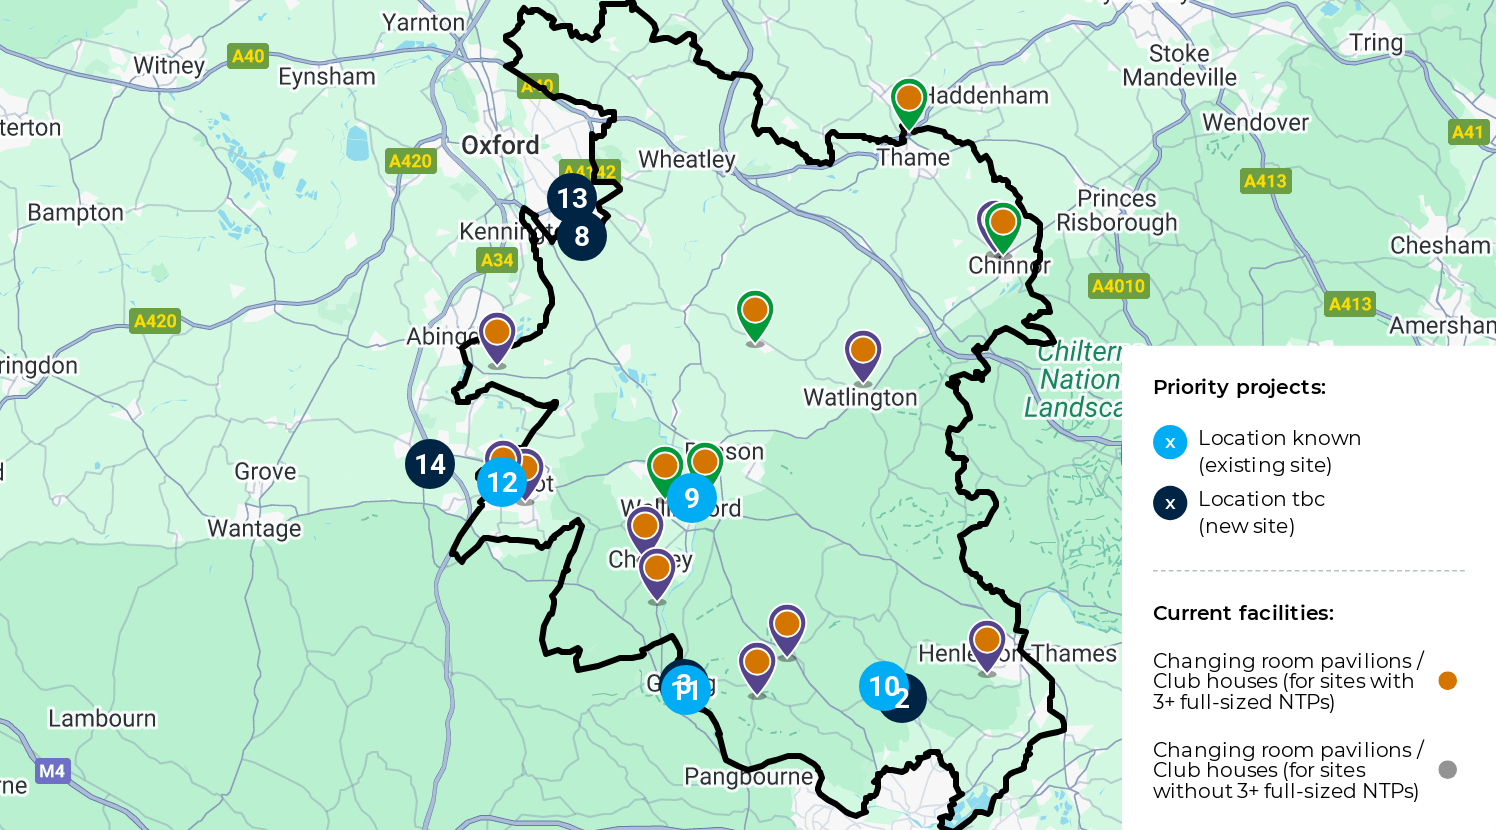Click purple facility pin at Abingdon
This screenshot has height=830, width=1496.
click(x=497, y=339)
